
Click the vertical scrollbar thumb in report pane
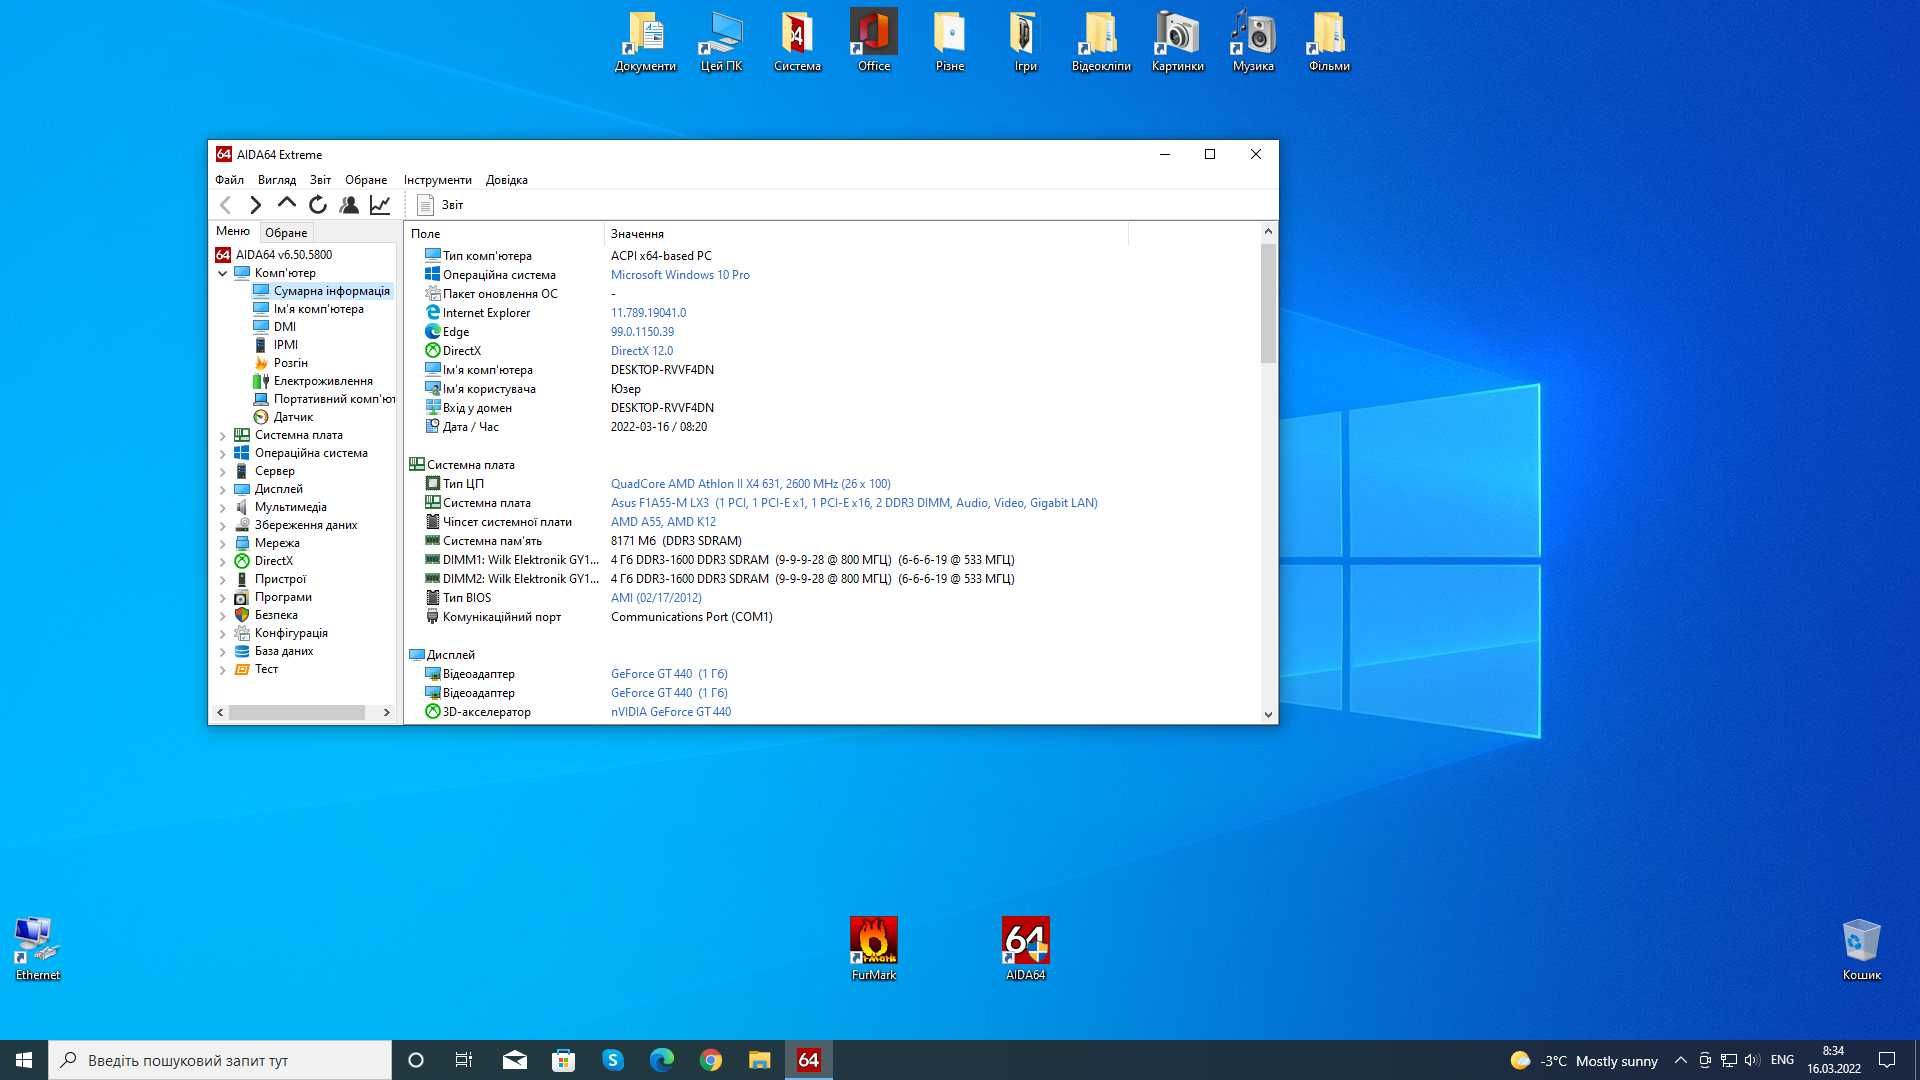click(x=1268, y=303)
